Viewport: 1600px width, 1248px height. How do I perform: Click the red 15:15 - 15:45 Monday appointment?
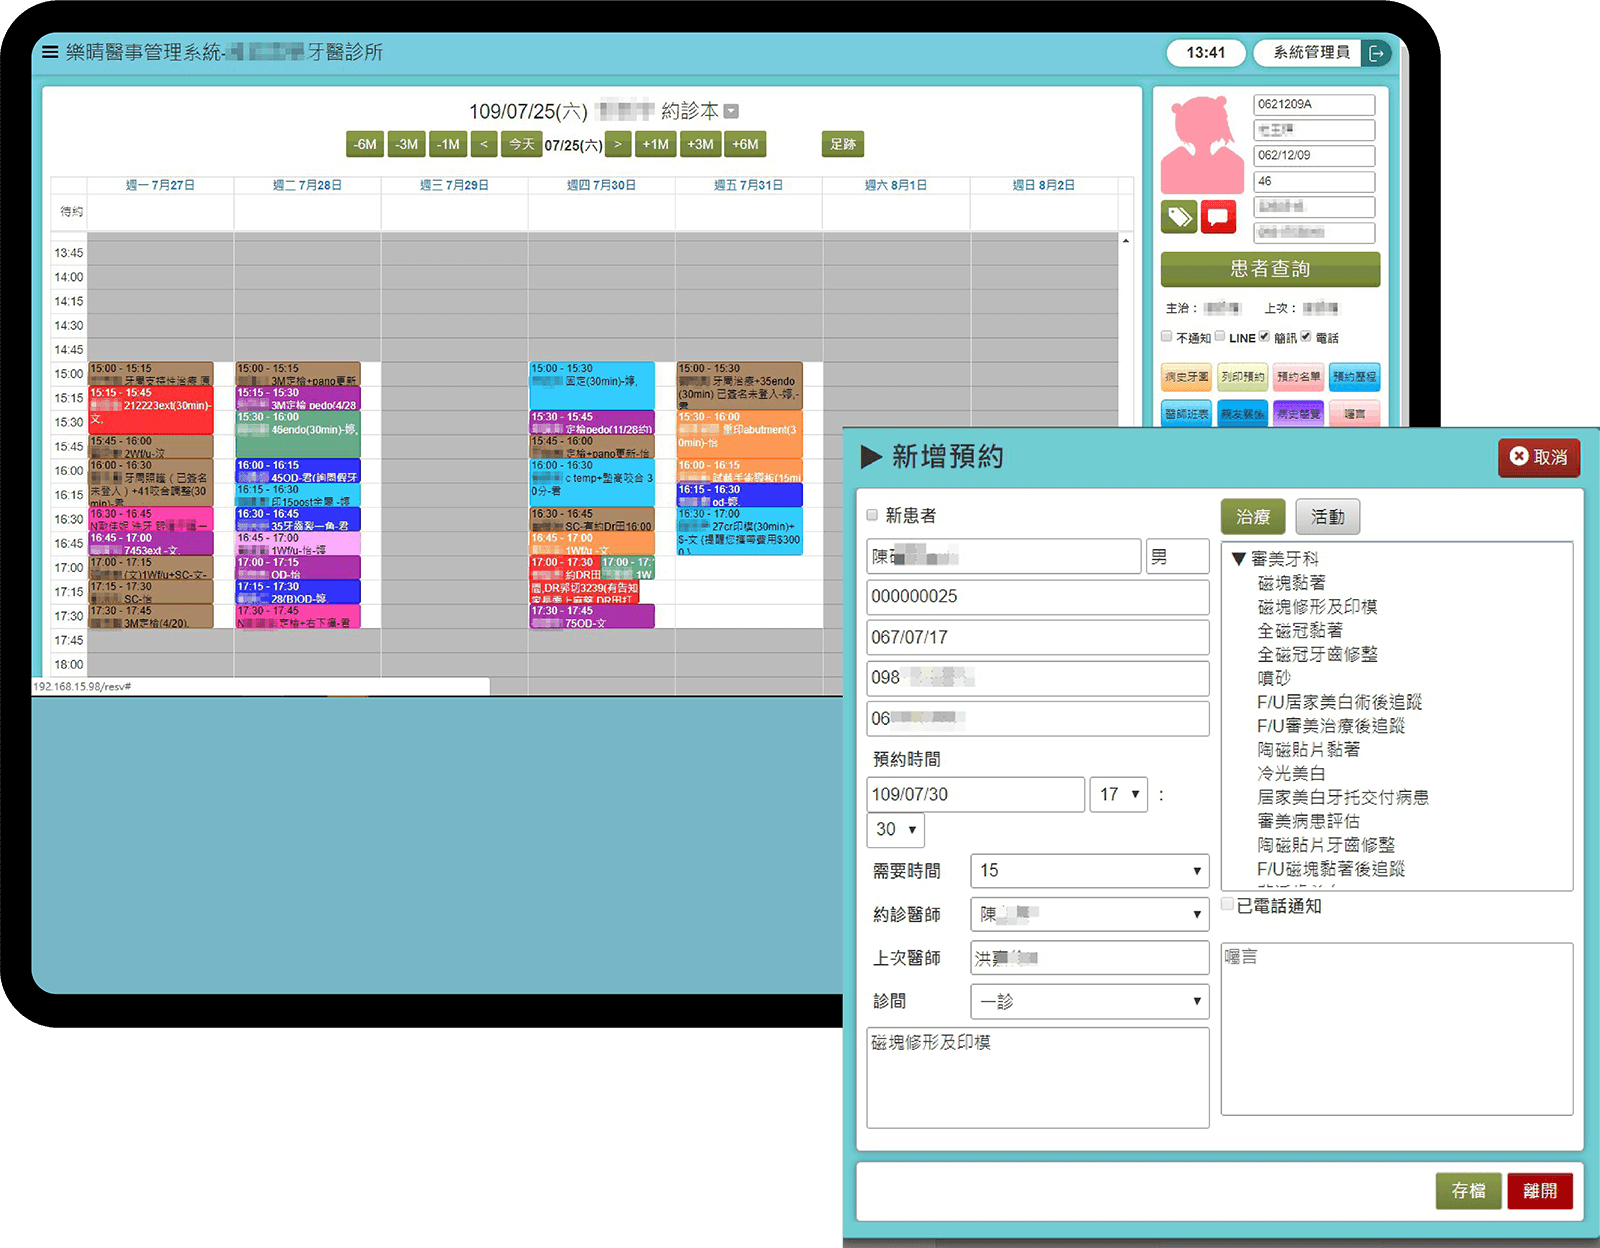click(151, 410)
